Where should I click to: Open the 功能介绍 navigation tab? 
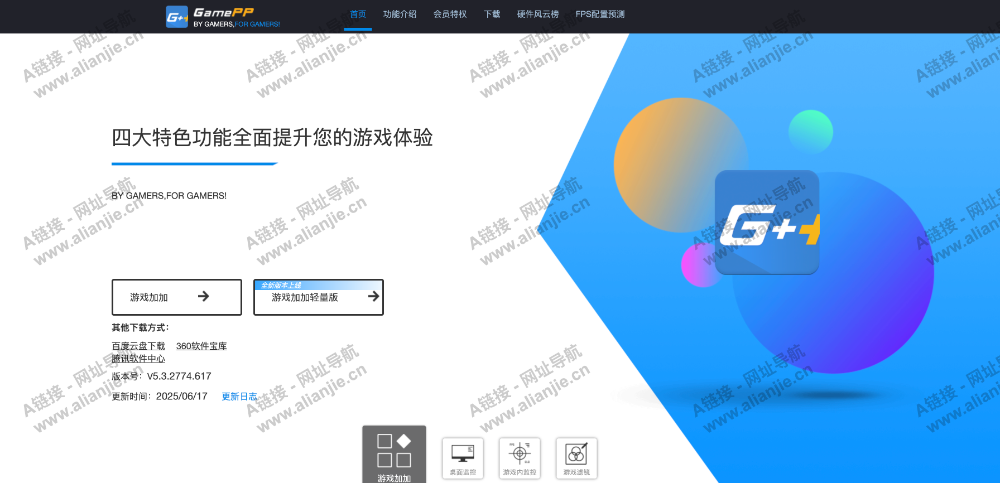399,14
